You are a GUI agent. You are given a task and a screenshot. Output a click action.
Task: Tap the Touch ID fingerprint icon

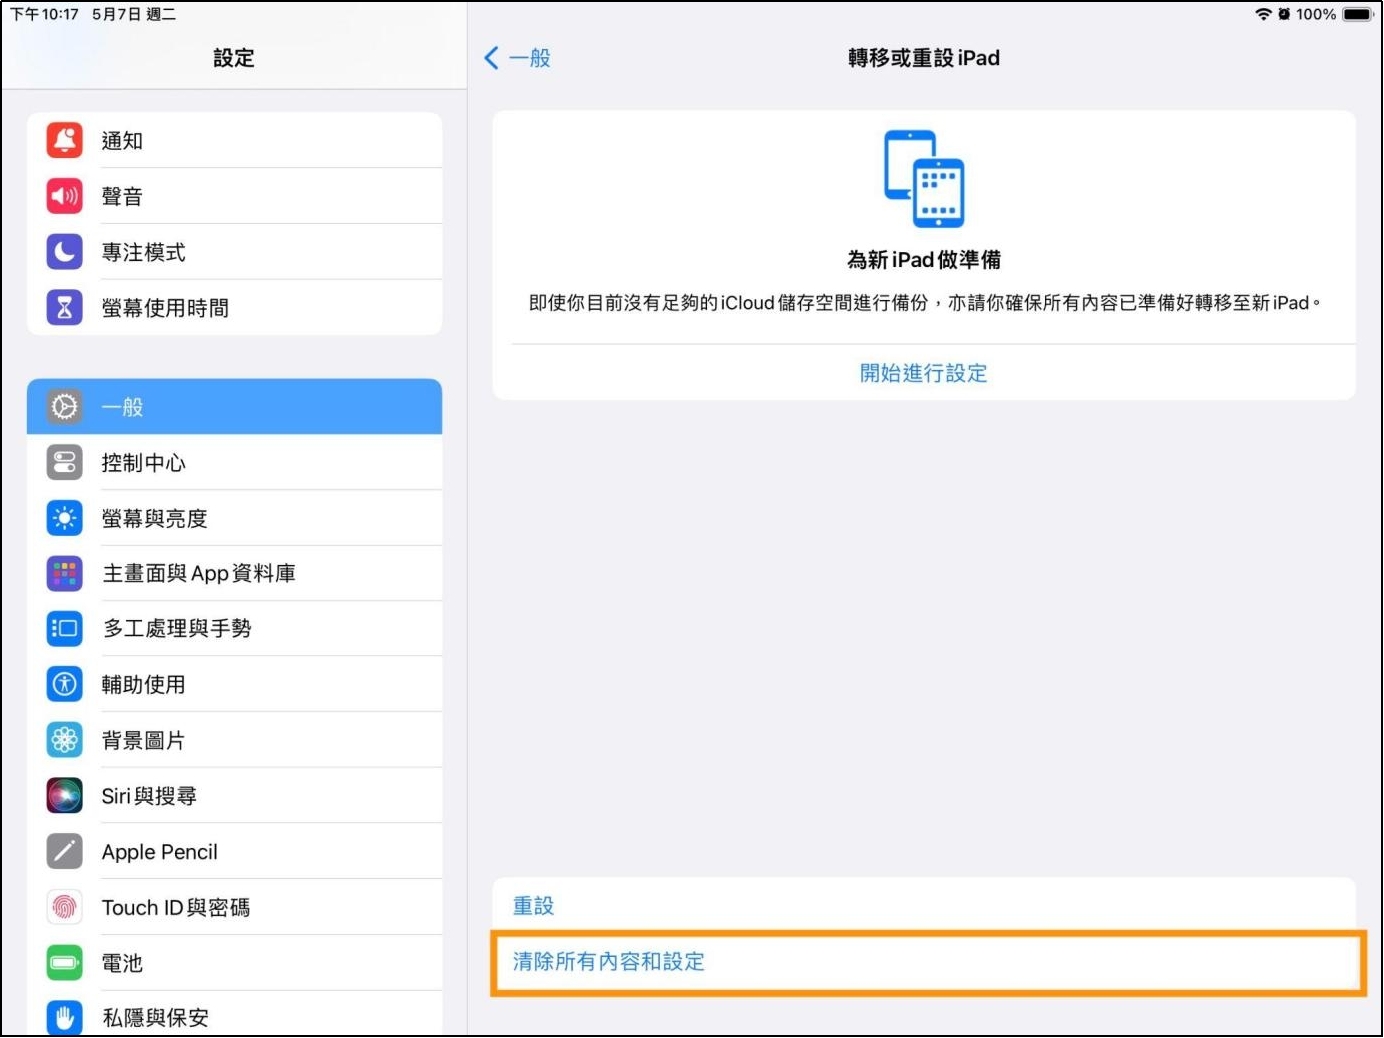point(65,908)
